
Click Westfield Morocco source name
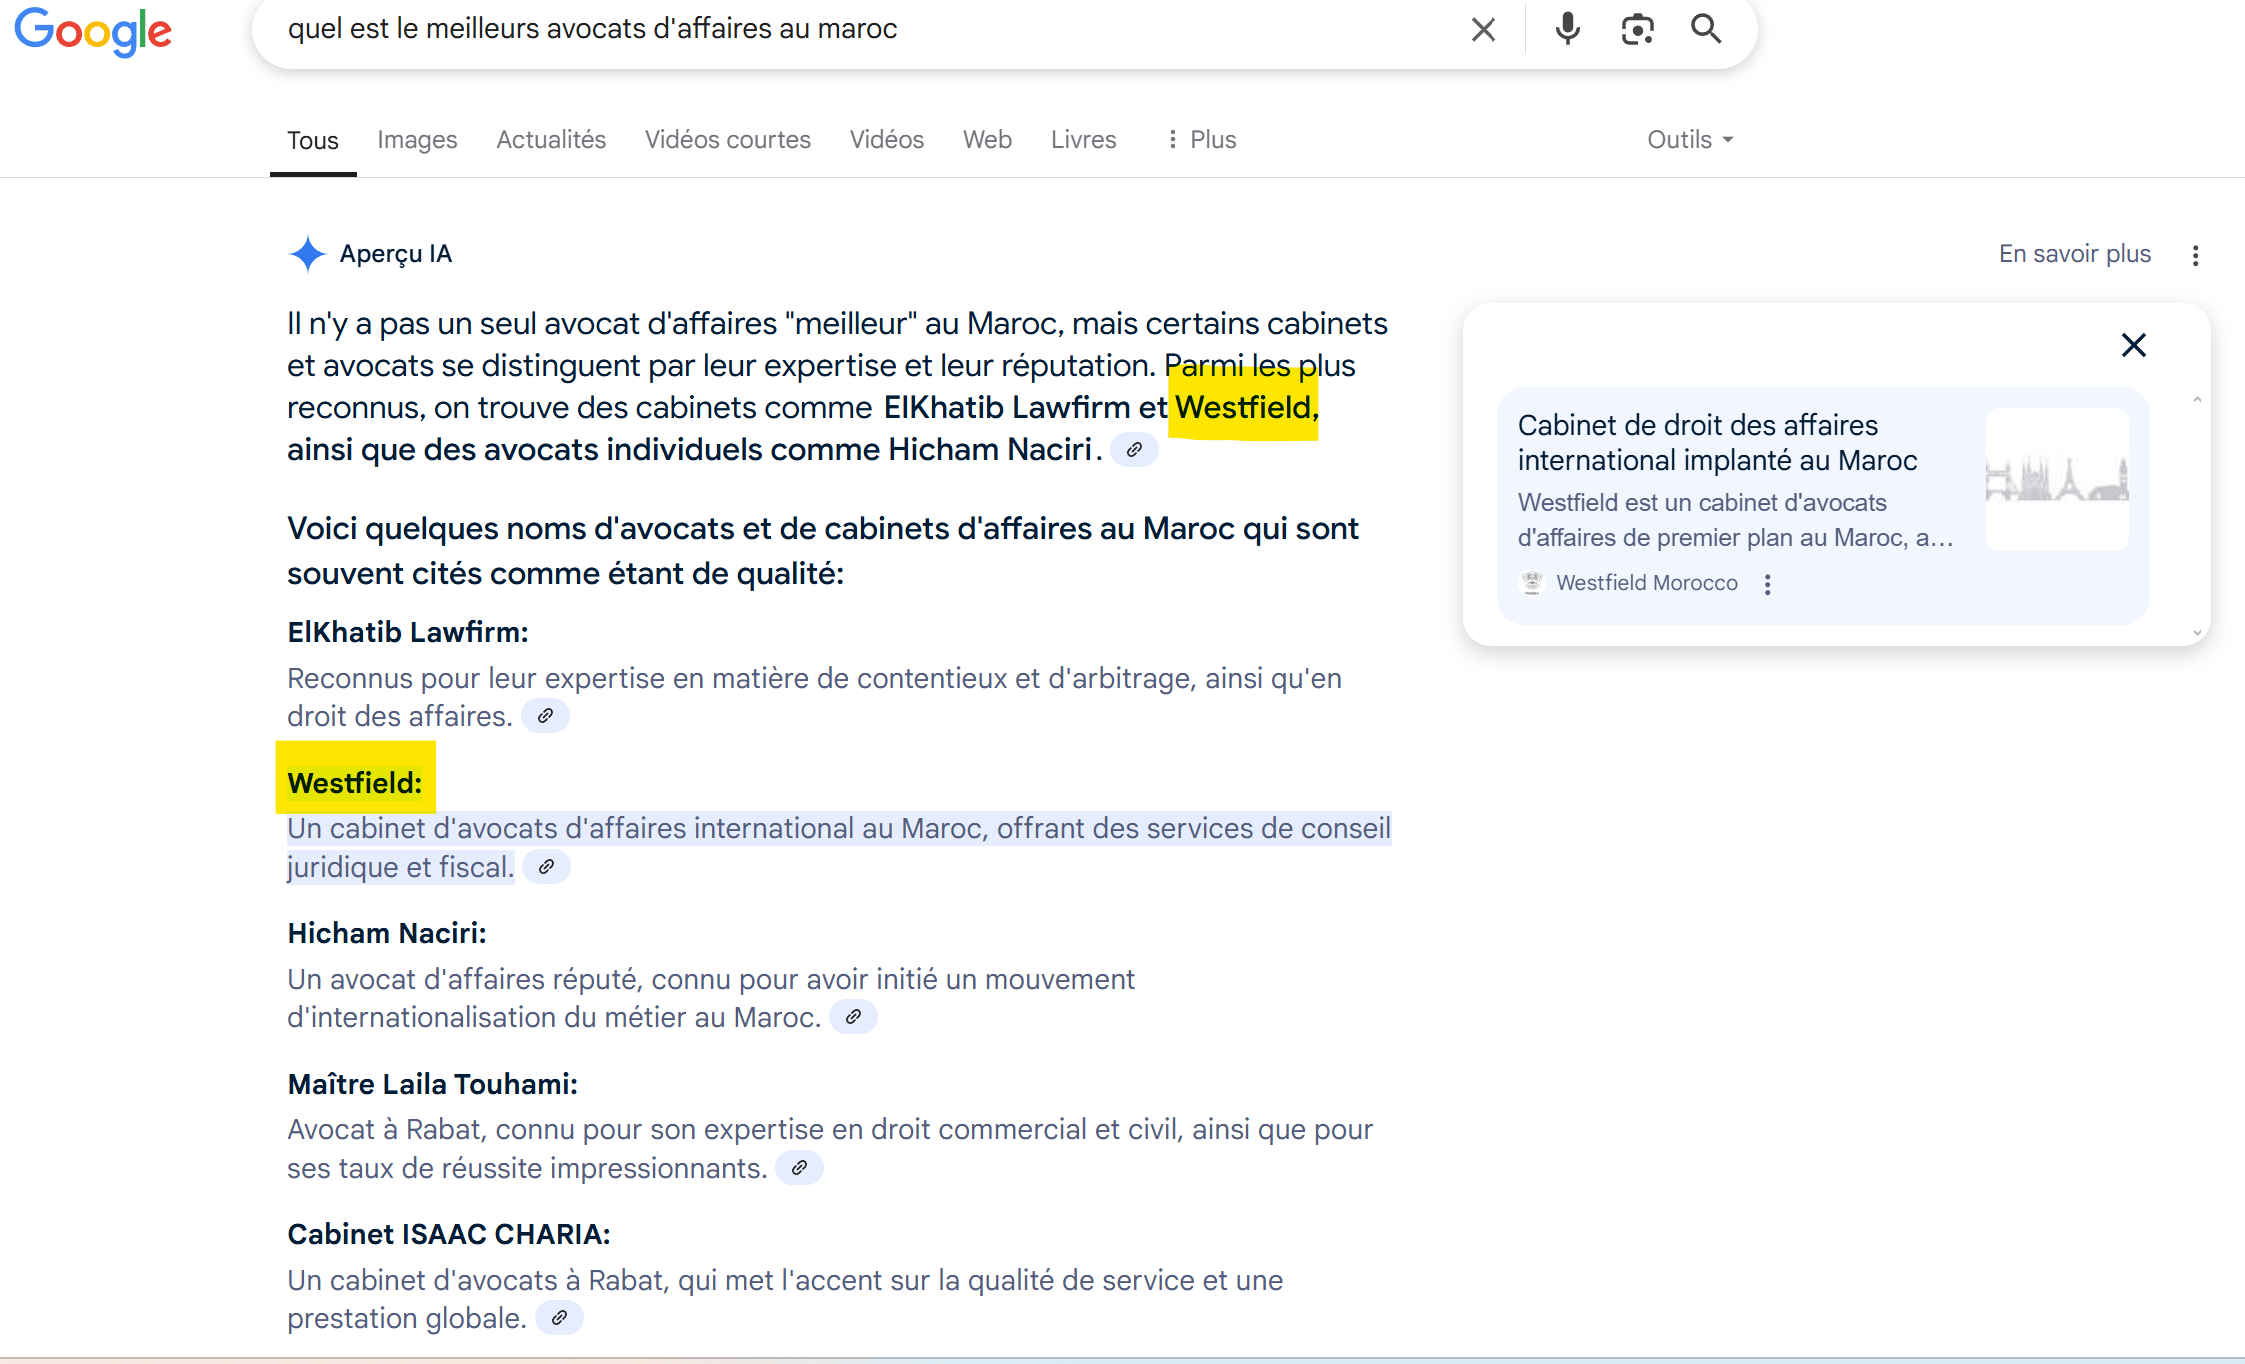click(1647, 583)
